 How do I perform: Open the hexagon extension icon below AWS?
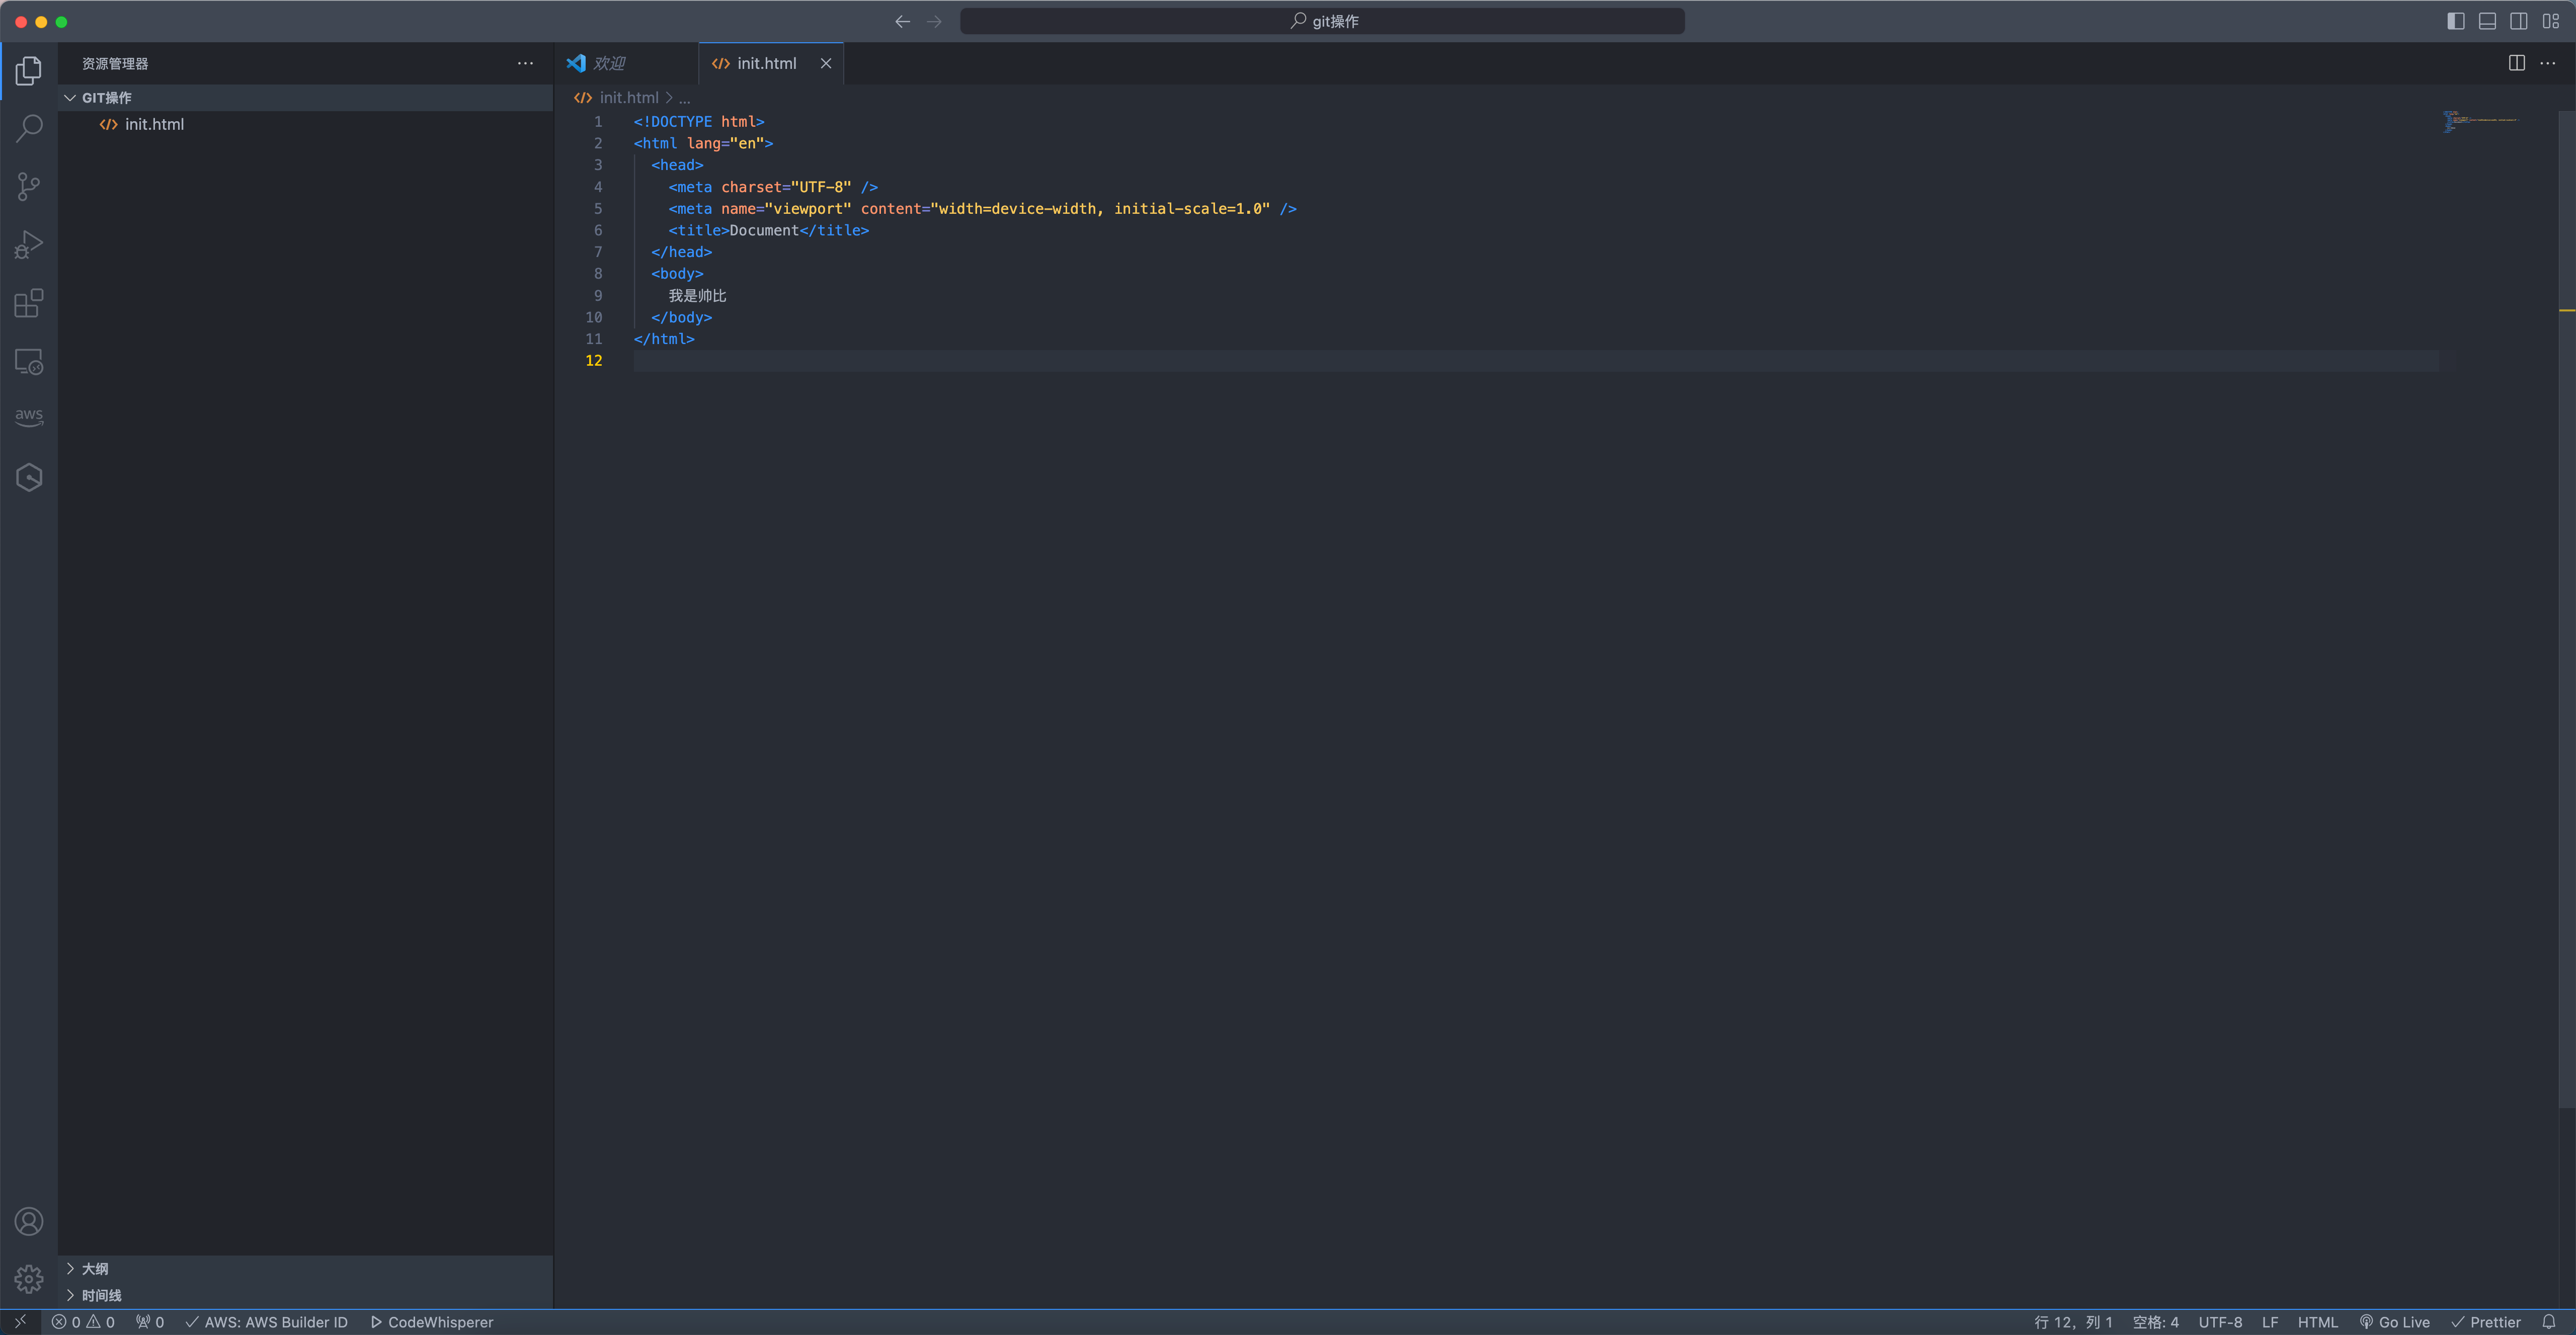click(x=29, y=477)
